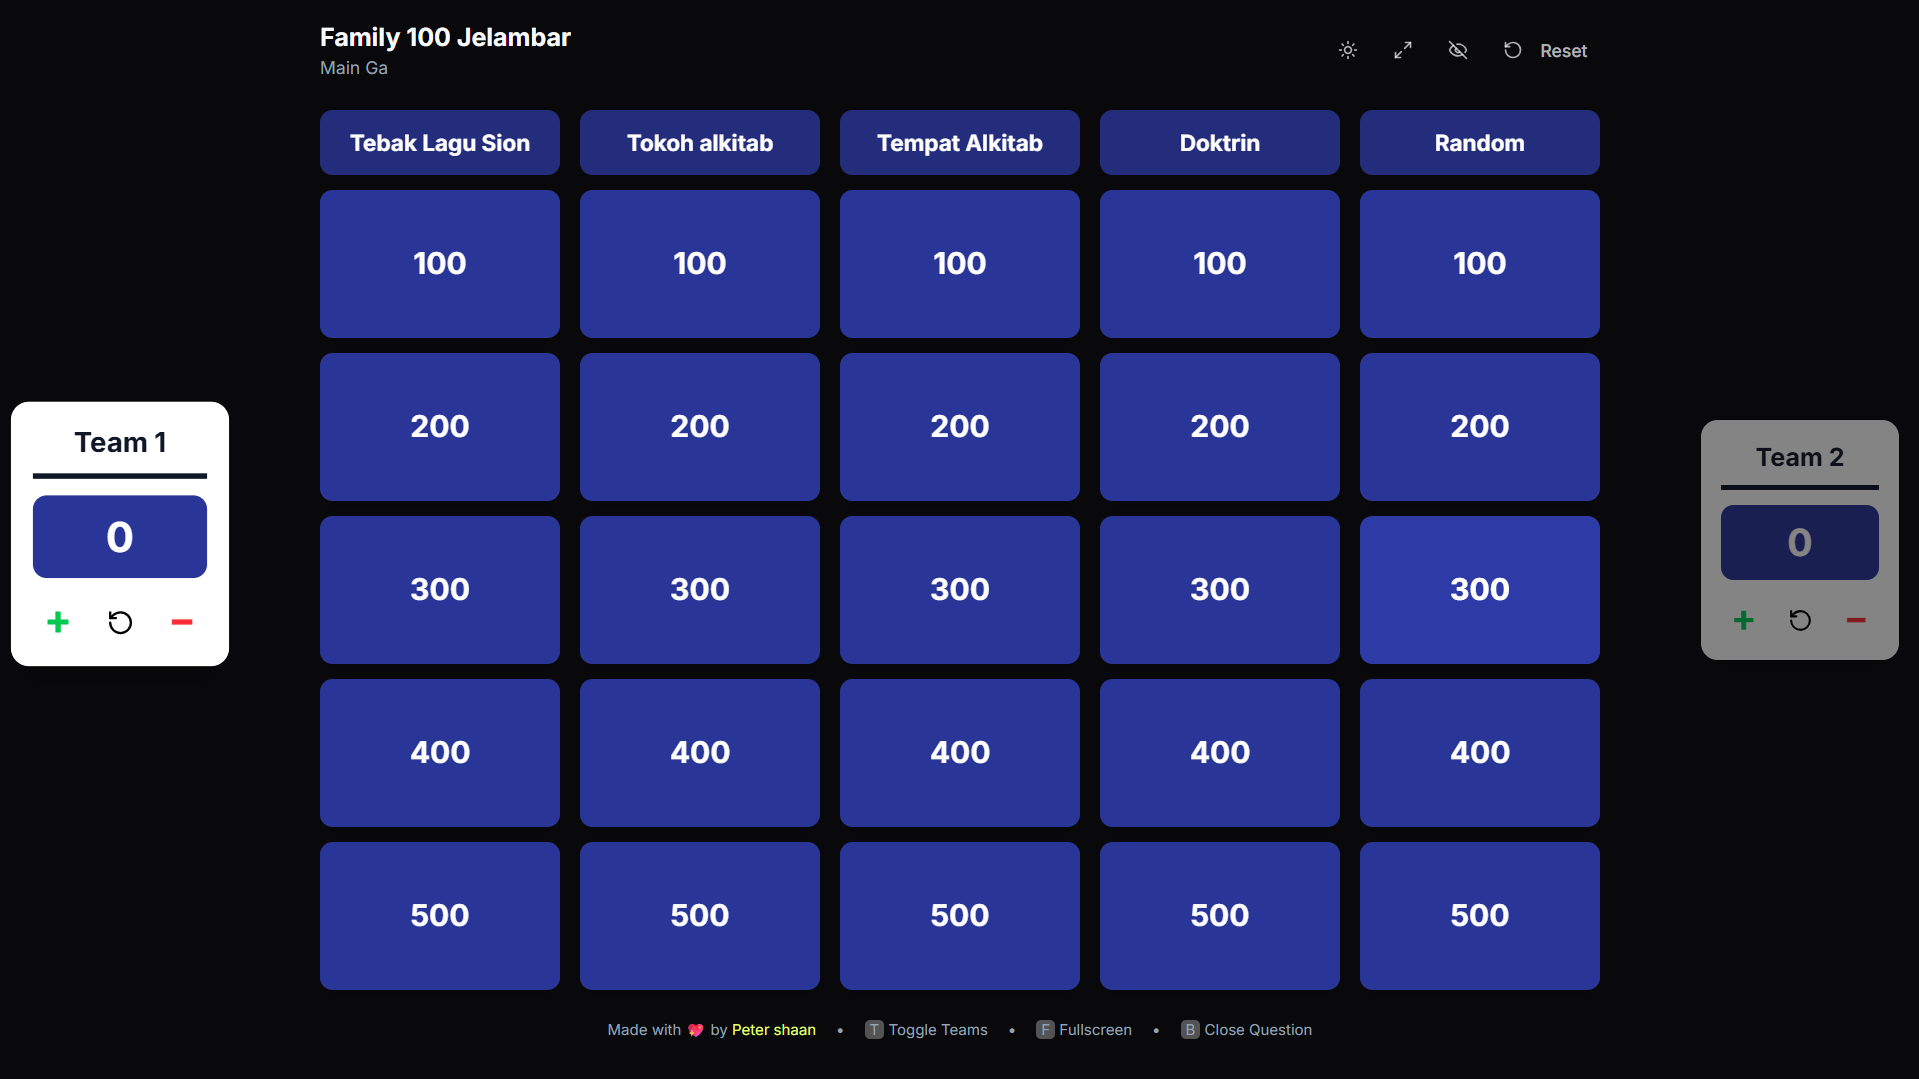Click the Tokoh alkitab category header

point(700,143)
